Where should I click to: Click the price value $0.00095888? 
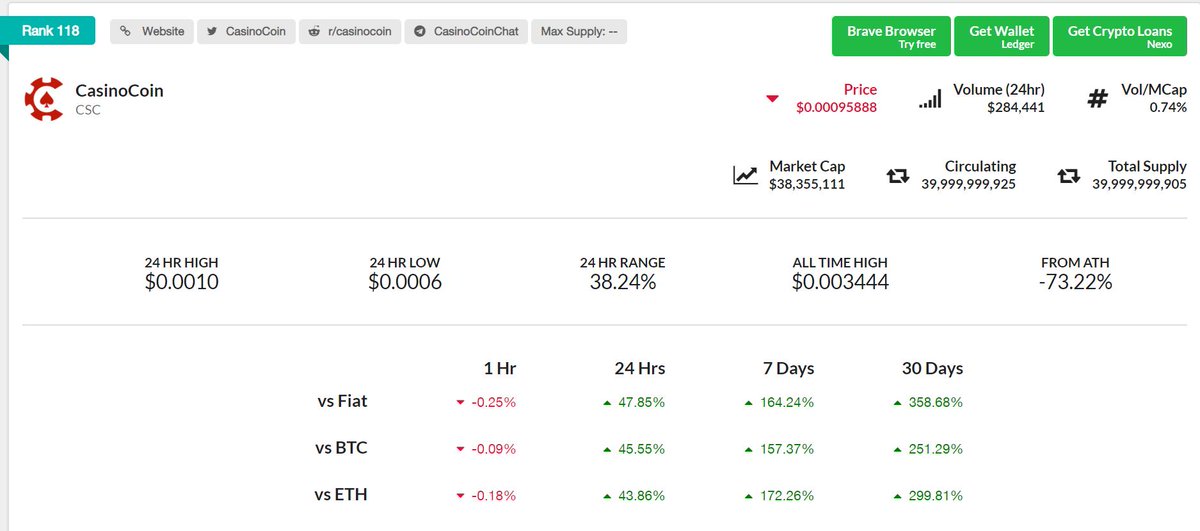click(x=836, y=107)
